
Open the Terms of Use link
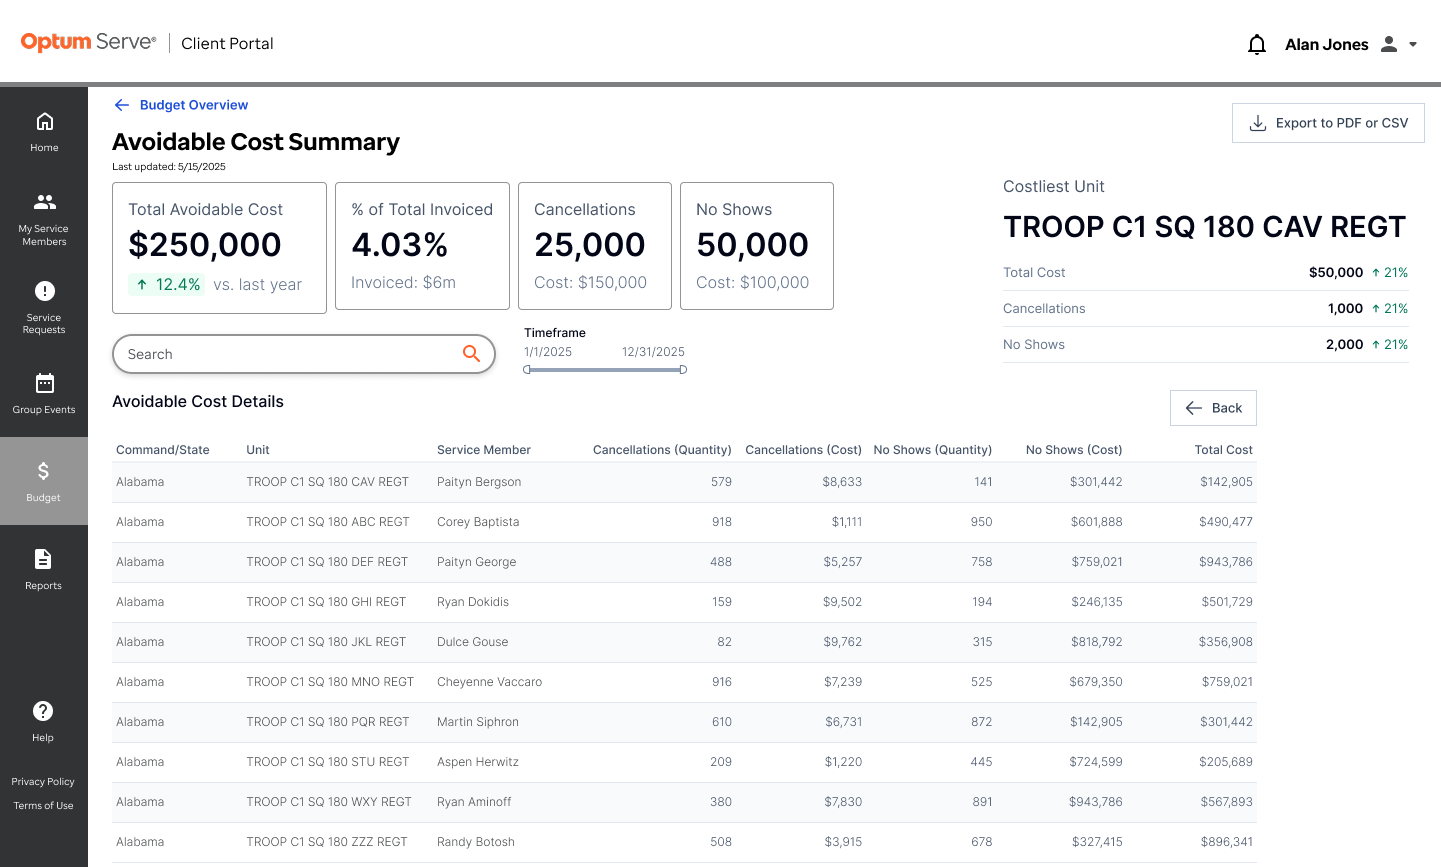[x=43, y=806]
